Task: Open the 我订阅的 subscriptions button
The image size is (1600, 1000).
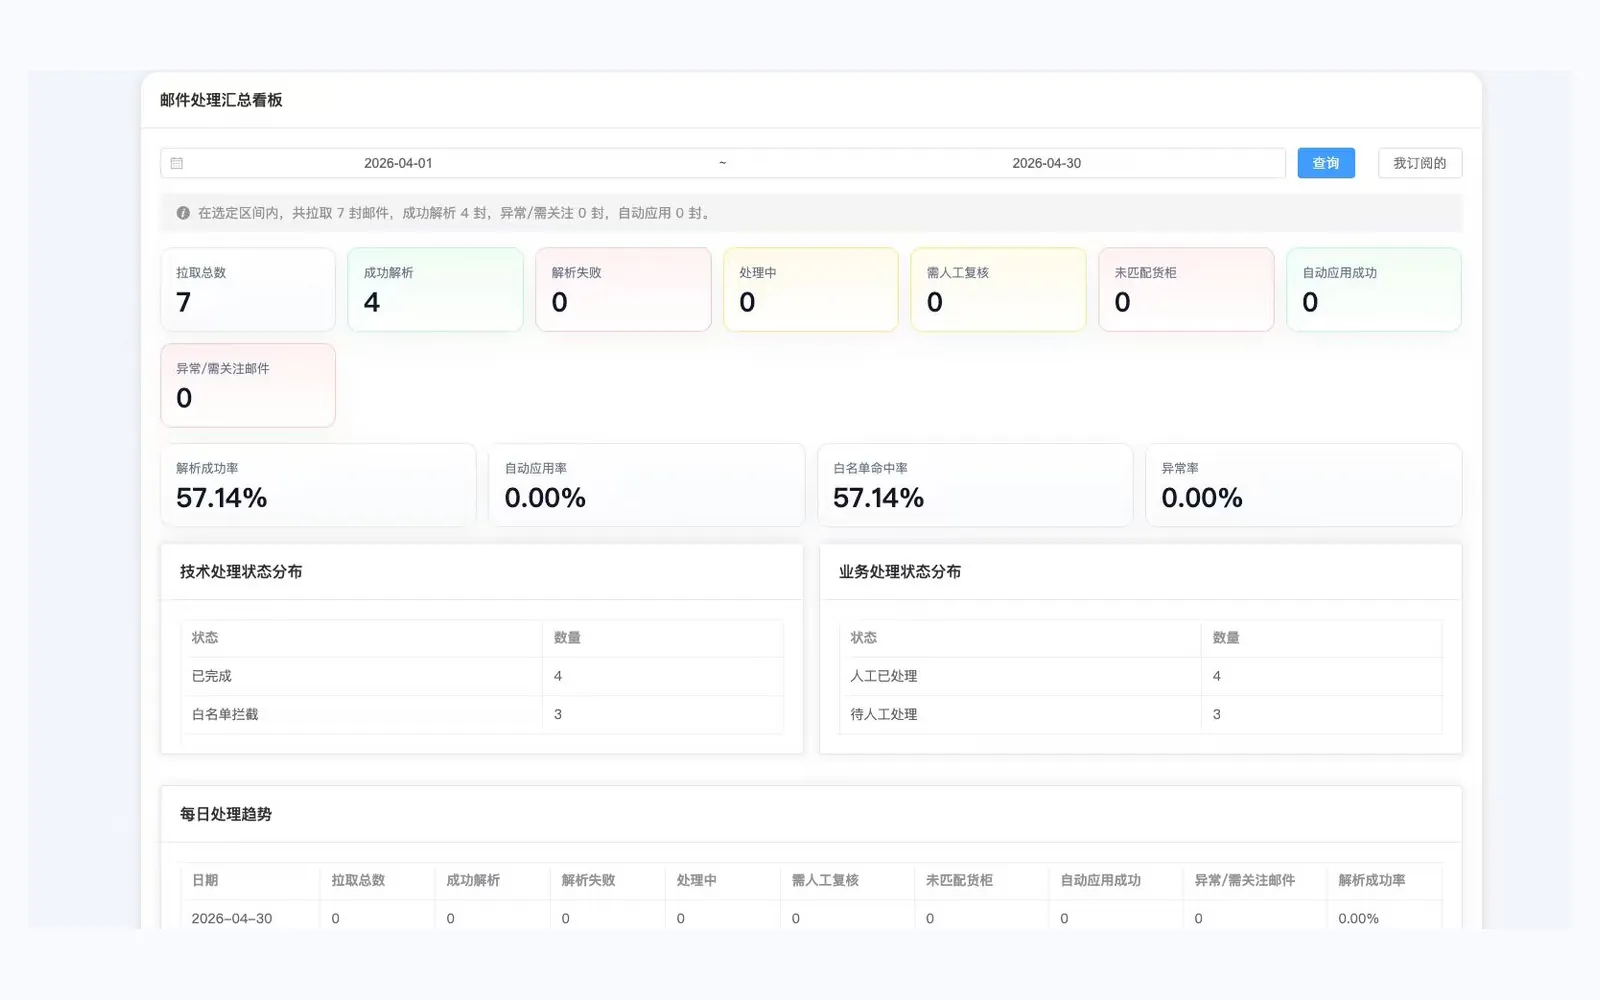Action: [1420, 163]
